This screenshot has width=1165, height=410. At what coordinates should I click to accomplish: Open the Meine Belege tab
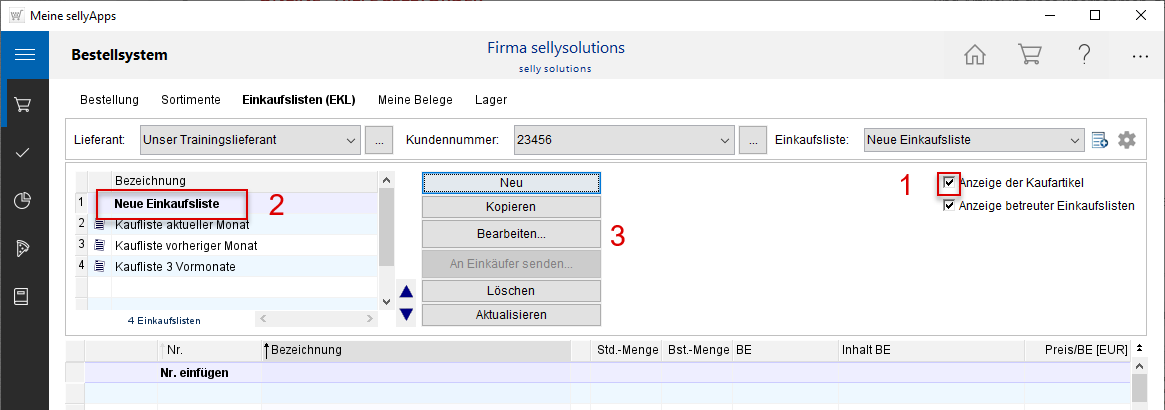coord(415,100)
